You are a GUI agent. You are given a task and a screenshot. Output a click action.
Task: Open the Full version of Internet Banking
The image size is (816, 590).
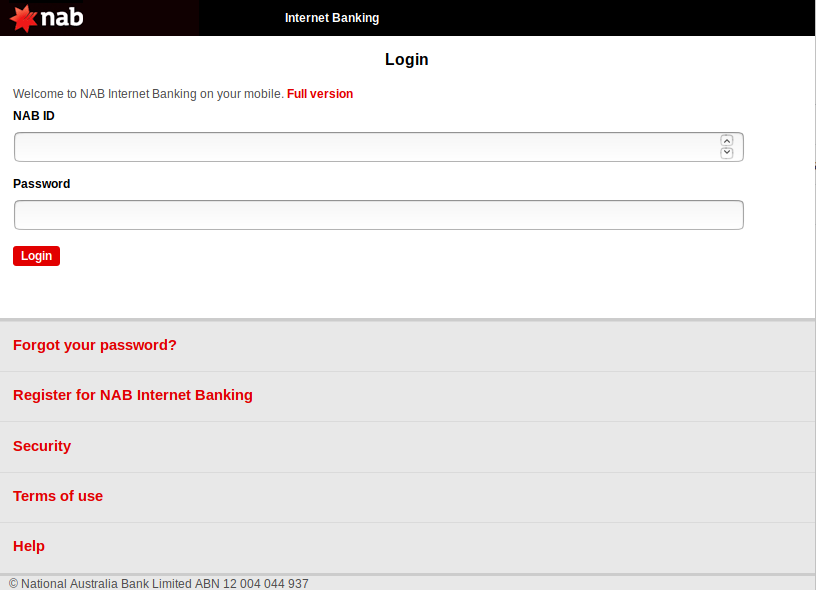pos(319,93)
